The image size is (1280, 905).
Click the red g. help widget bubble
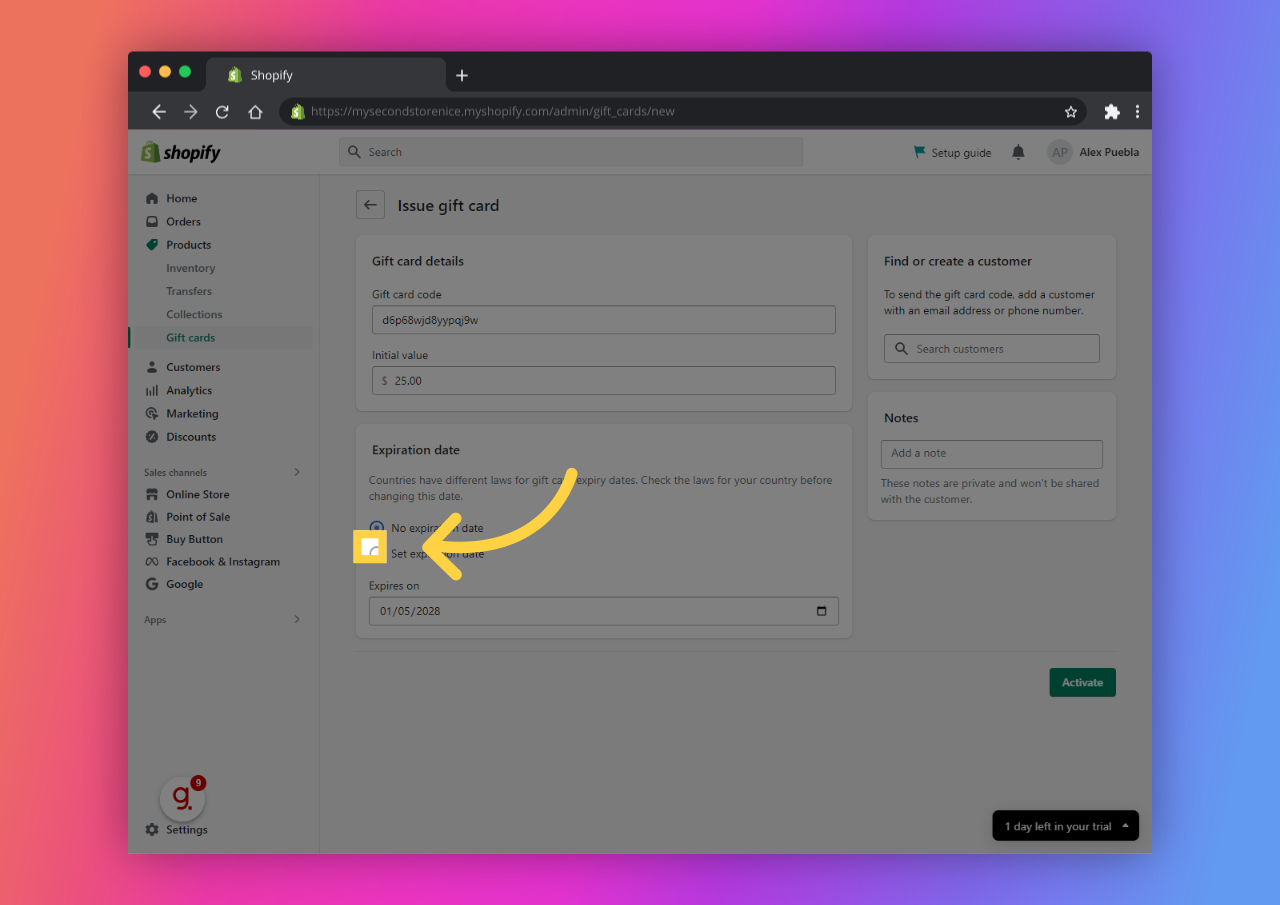[182, 797]
